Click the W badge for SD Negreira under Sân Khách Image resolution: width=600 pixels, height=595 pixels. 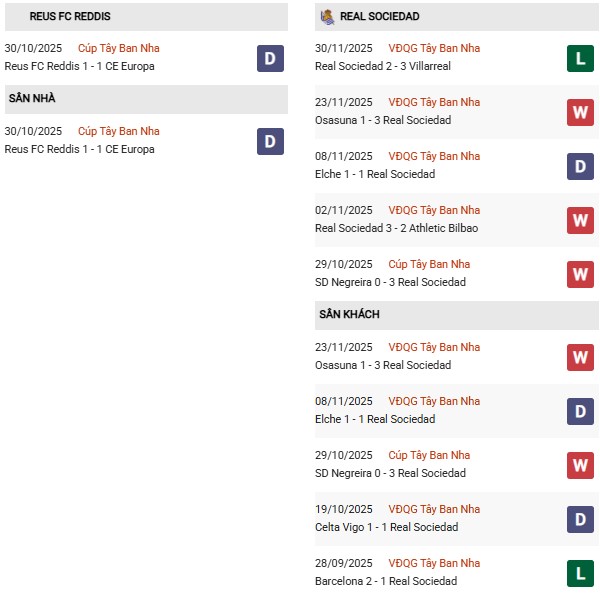[x=580, y=465]
